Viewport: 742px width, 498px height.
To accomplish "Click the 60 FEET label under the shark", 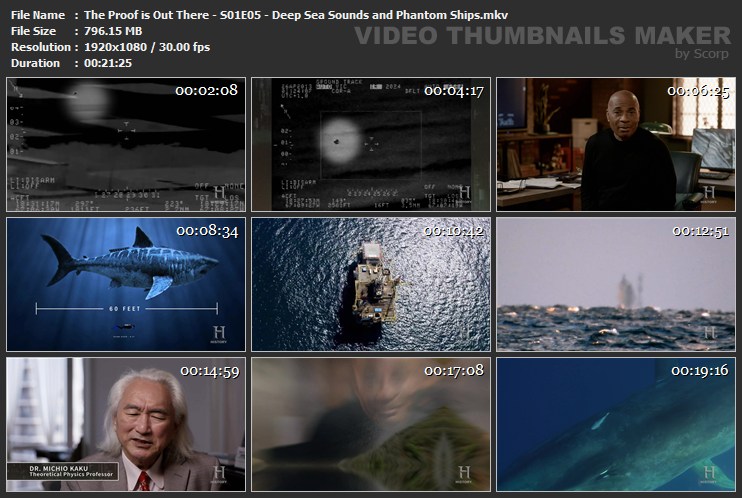I will (125, 309).
